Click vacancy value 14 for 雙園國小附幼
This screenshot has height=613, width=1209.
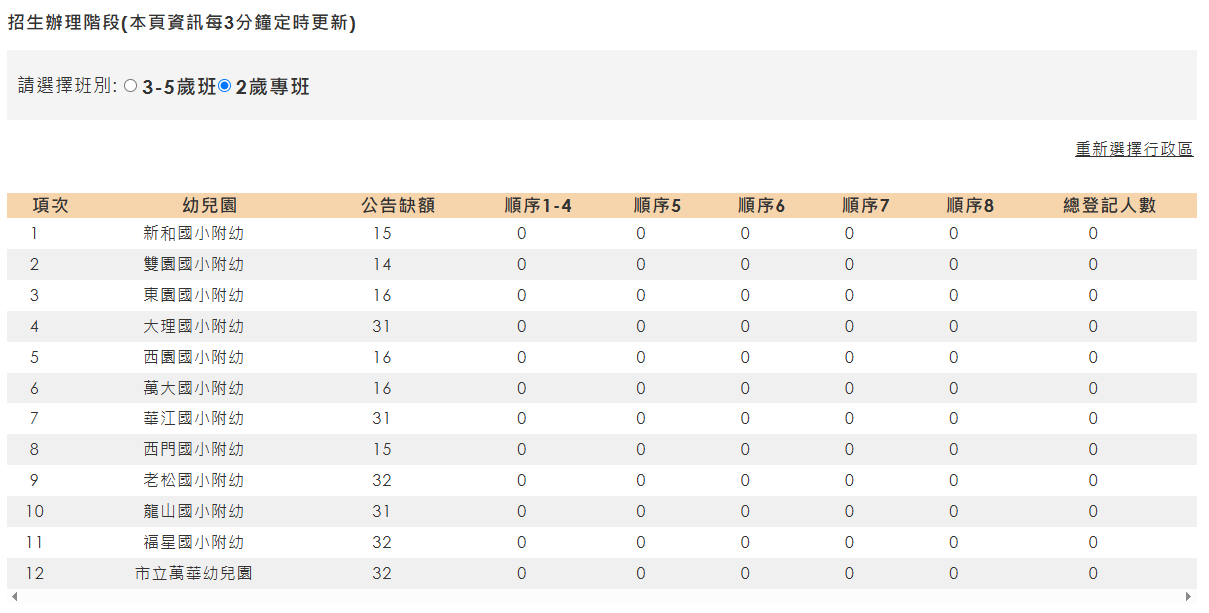(382, 264)
